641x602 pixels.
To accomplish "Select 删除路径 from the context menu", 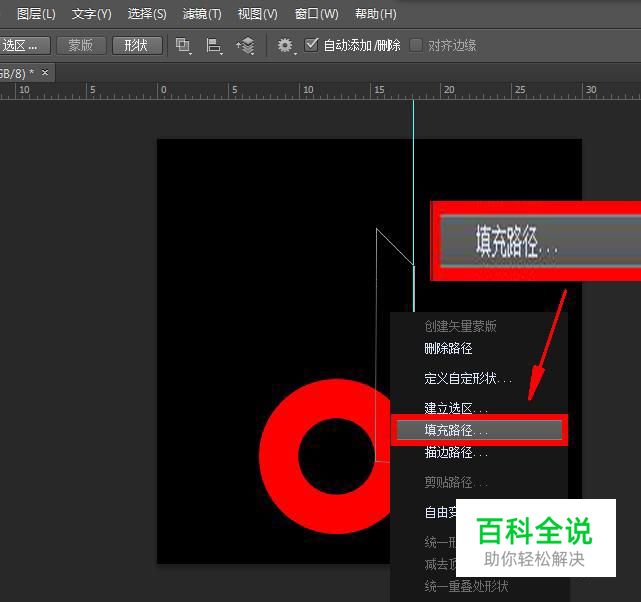I will click(448, 348).
